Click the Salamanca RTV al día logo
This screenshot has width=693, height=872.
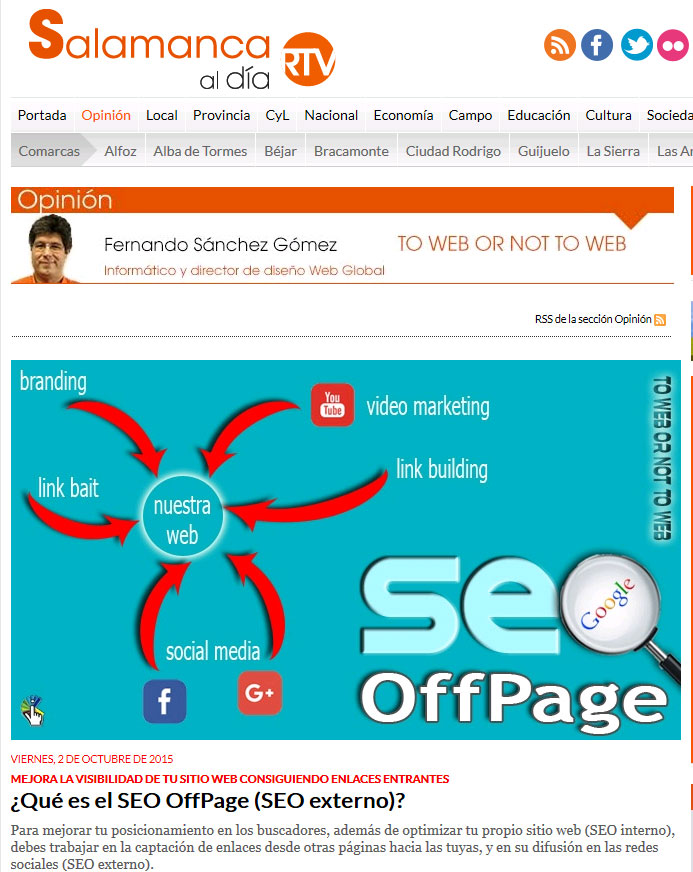click(x=182, y=50)
